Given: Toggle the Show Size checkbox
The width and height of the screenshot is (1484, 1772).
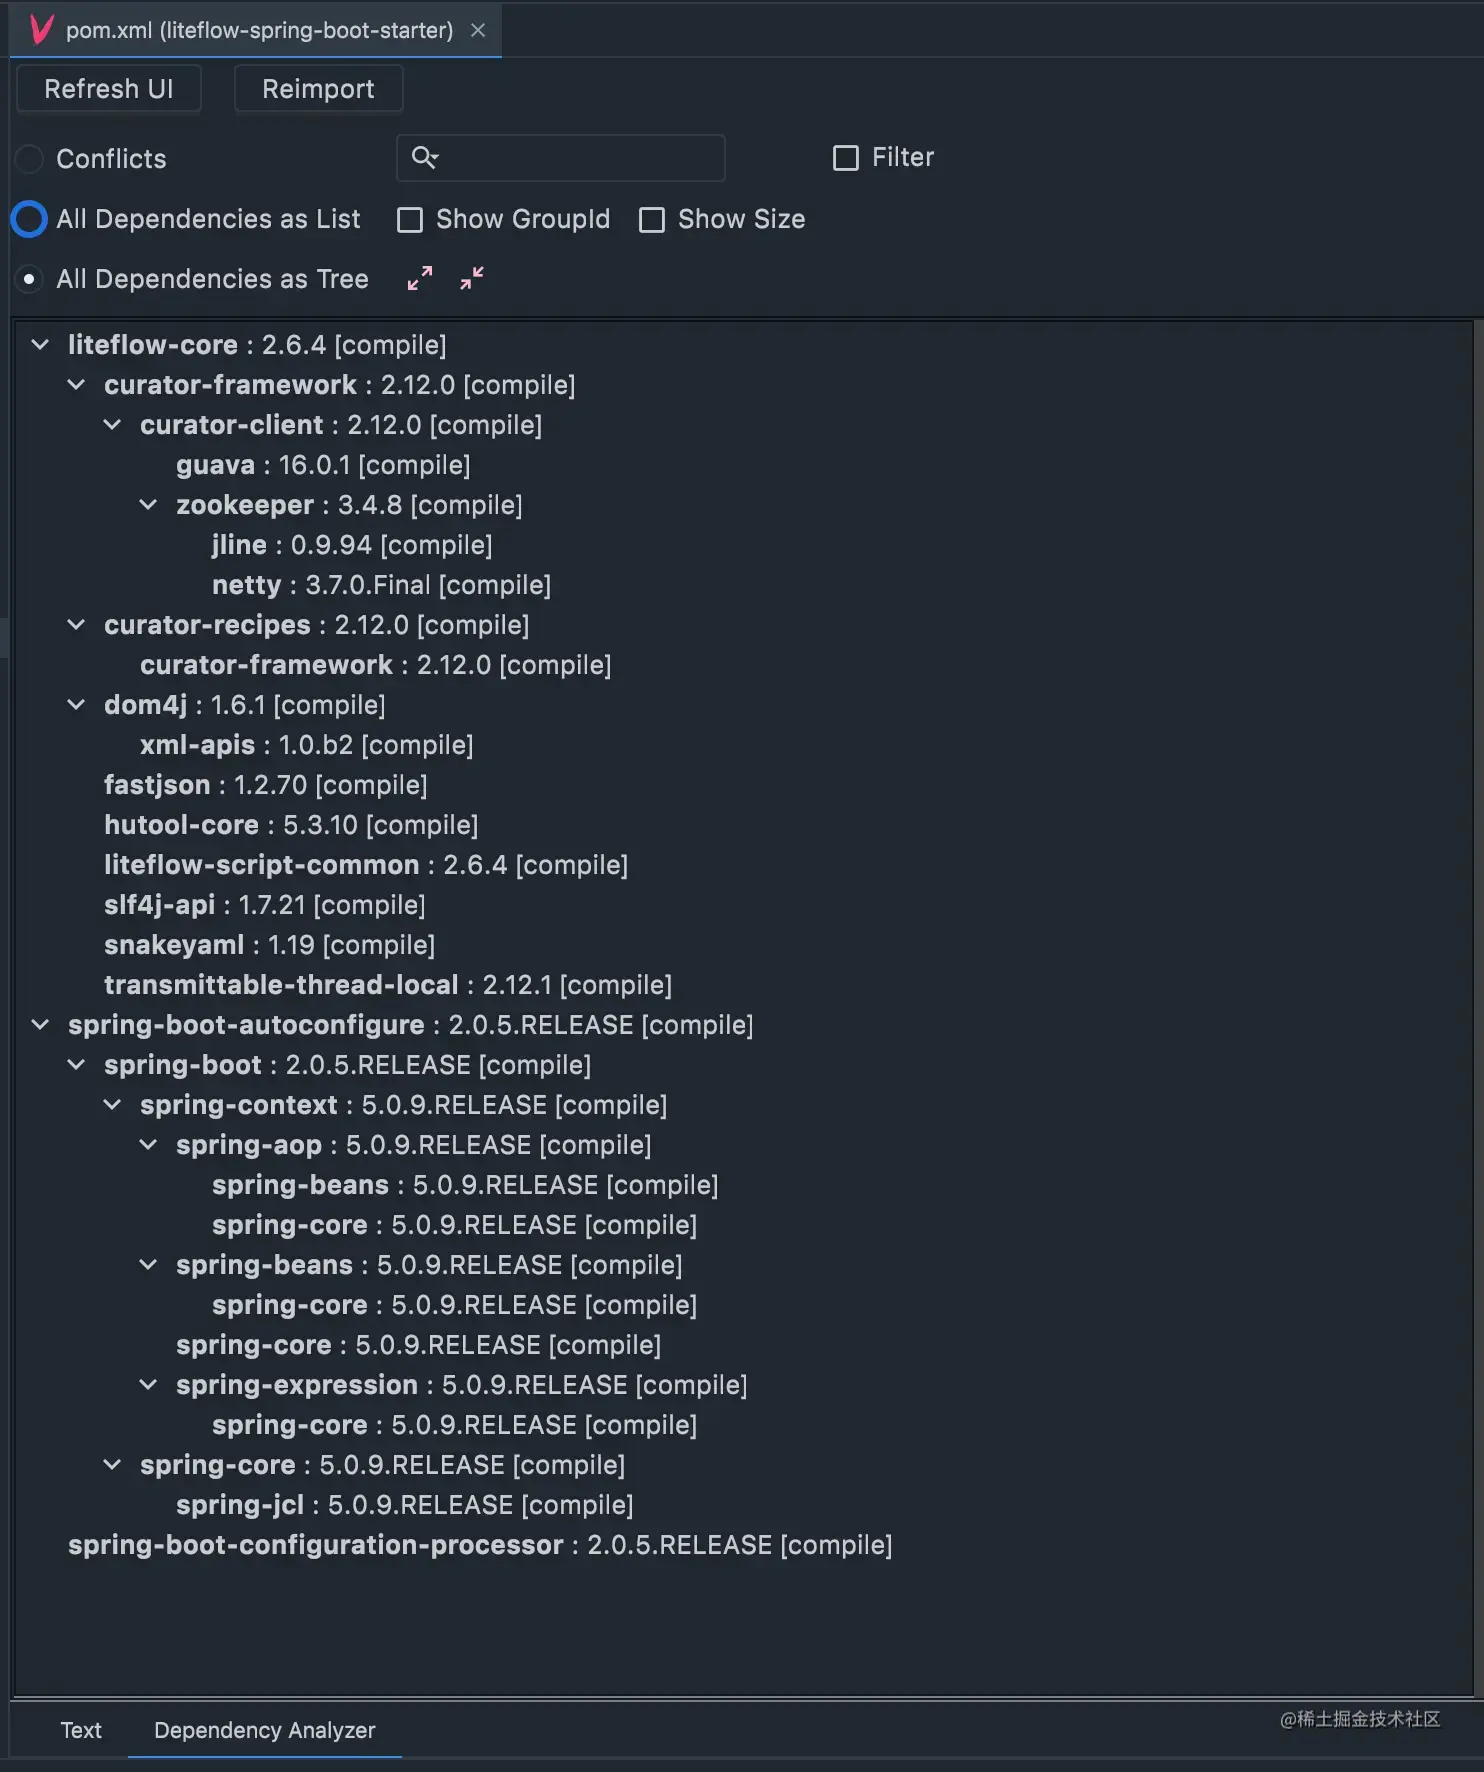Looking at the screenshot, I should point(652,220).
